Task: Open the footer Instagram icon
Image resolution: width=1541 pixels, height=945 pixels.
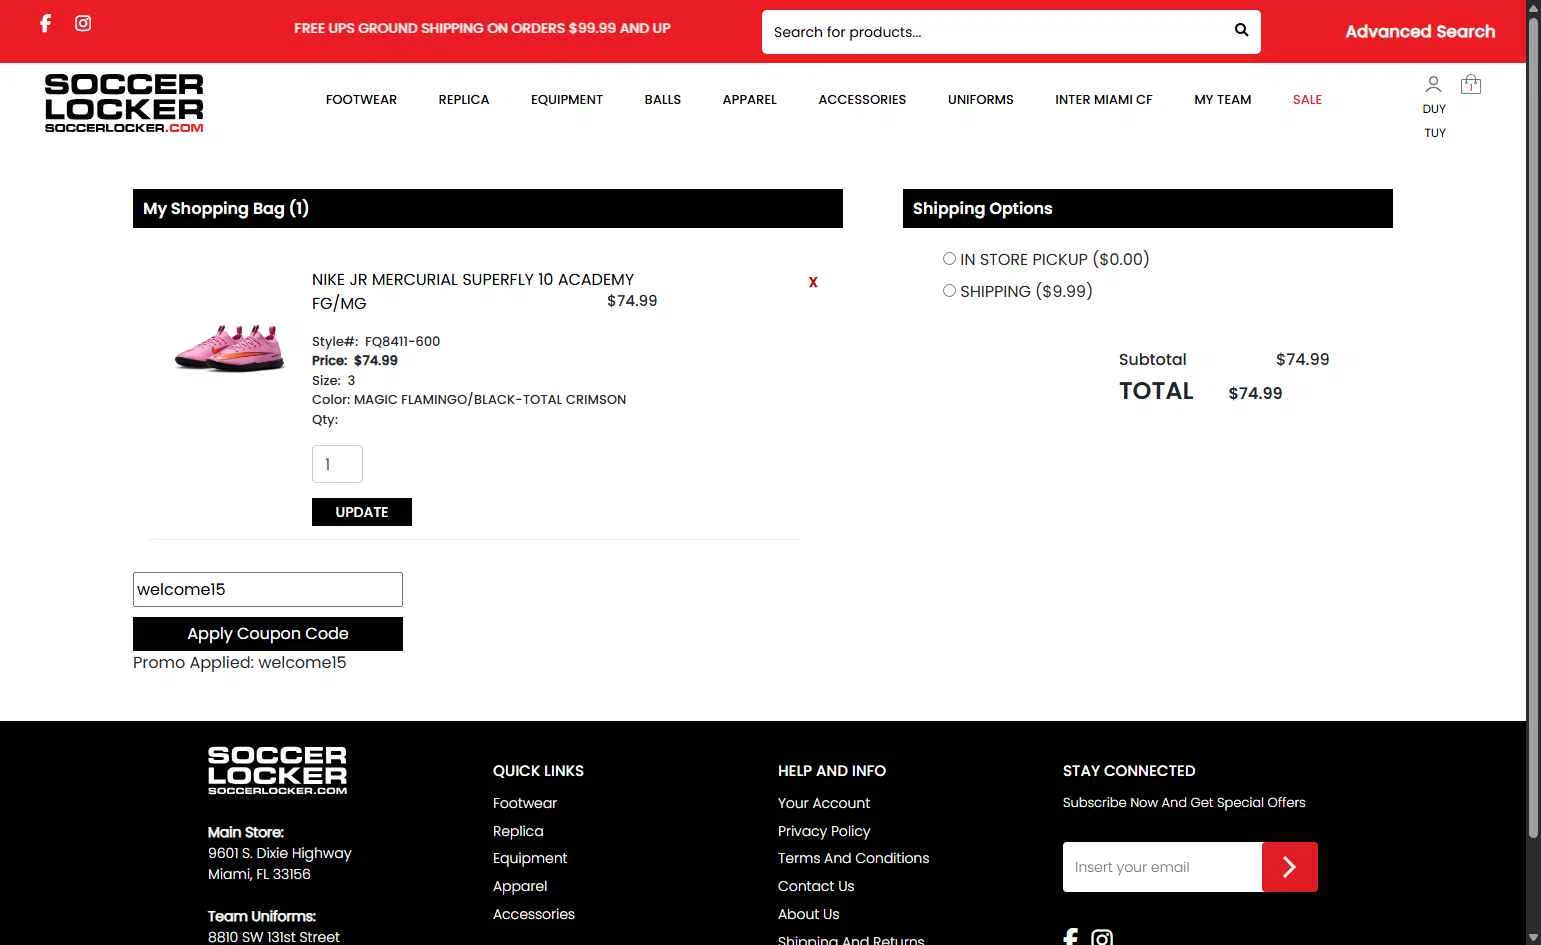Action: pos(1102,937)
